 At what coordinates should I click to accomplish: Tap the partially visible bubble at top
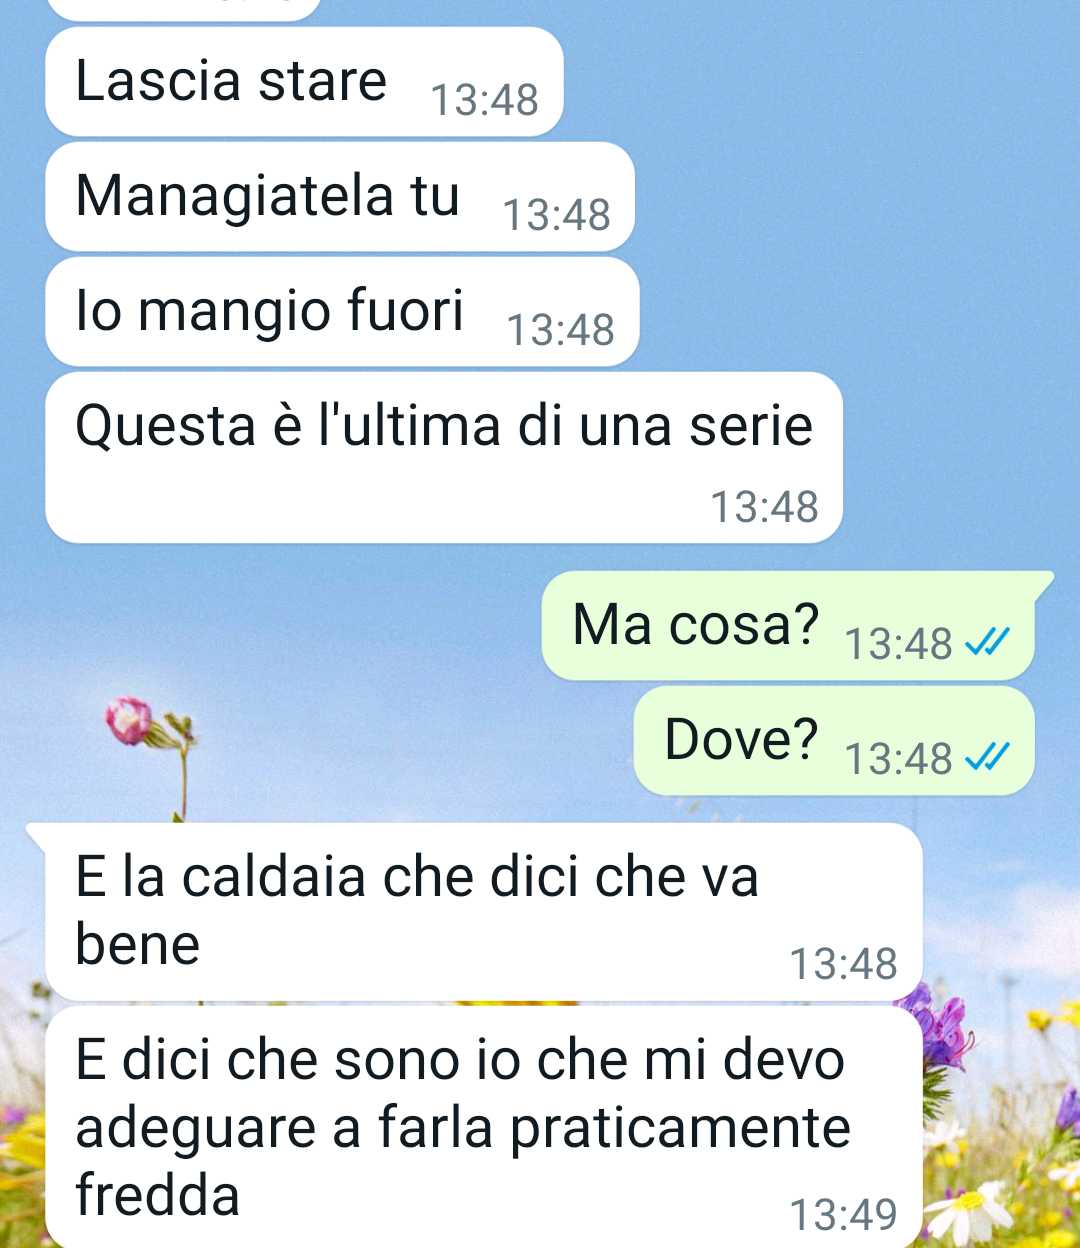184,9
